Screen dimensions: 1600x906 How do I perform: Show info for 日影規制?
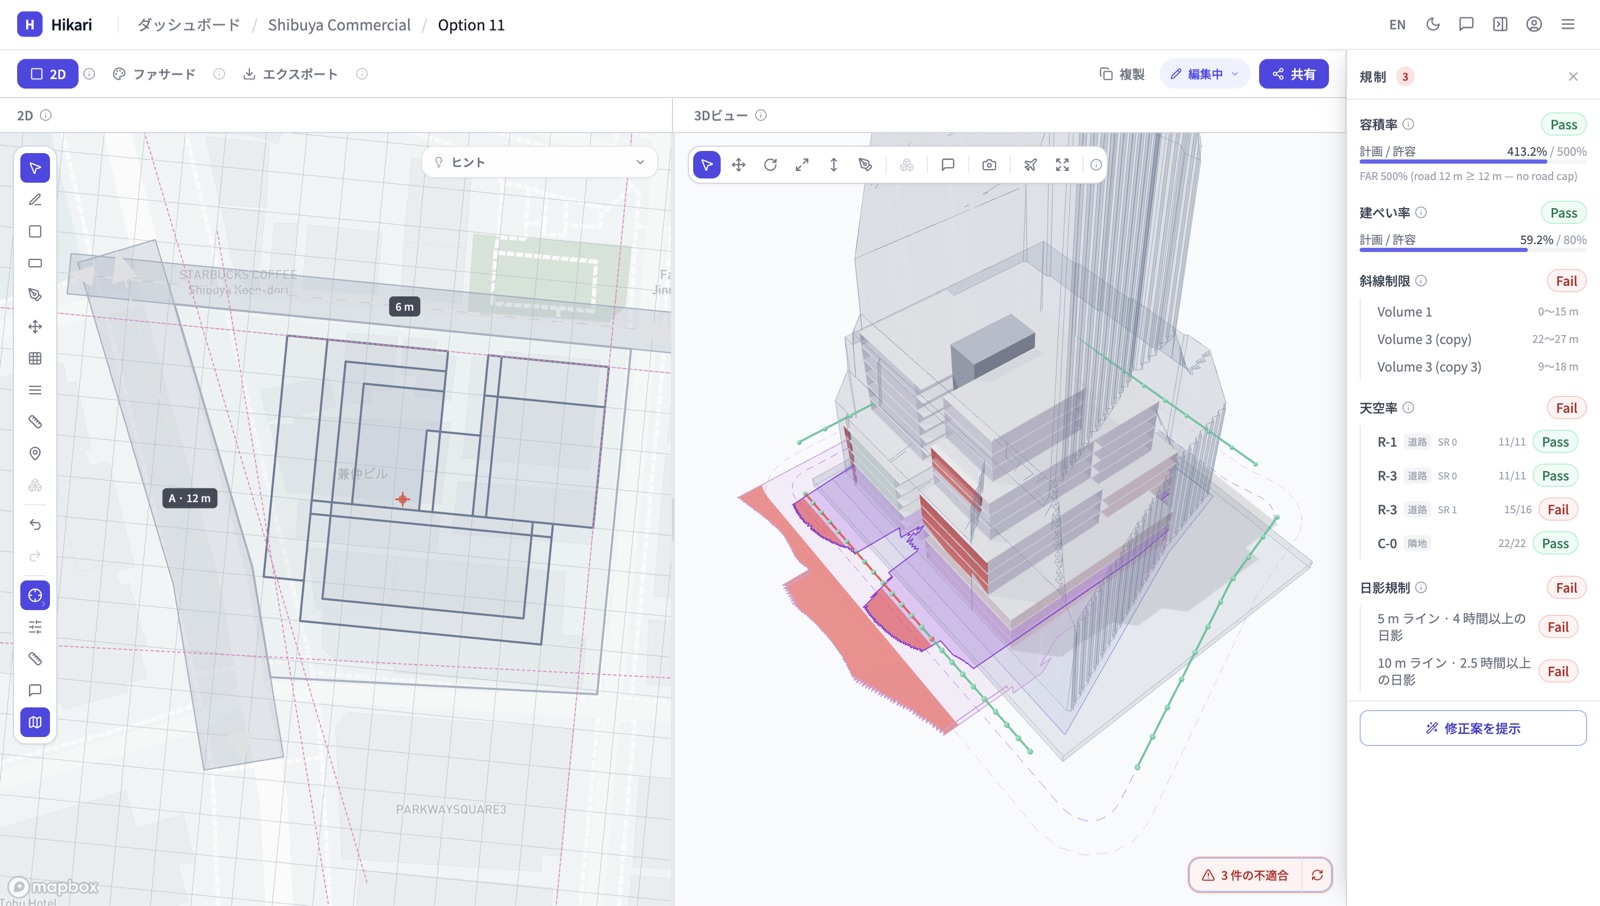1421,588
